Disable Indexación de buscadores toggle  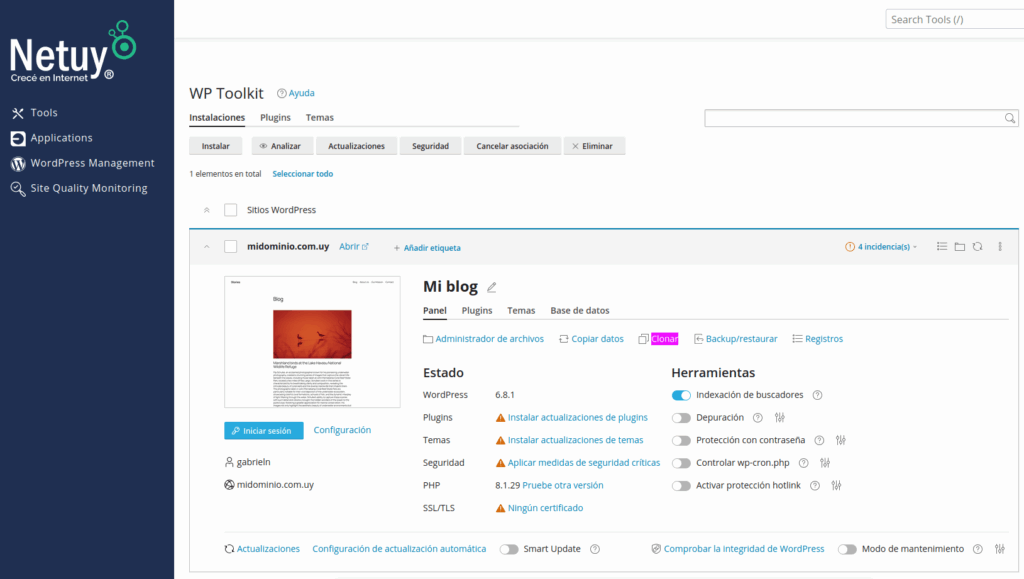pos(681,395)
